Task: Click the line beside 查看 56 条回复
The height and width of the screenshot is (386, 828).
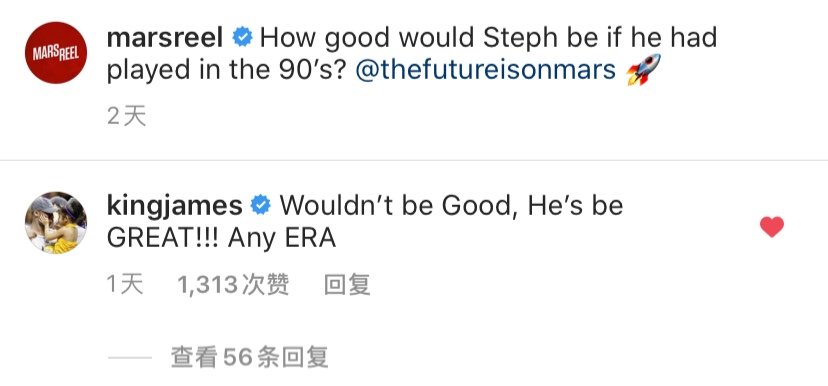Action: 129,357
